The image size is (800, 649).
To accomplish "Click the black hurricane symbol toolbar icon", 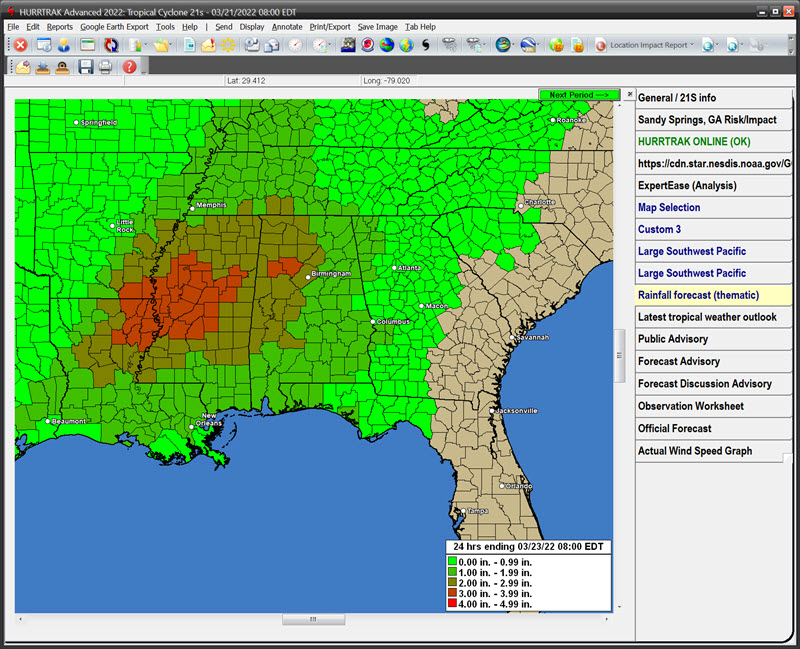I will point(425,45).
